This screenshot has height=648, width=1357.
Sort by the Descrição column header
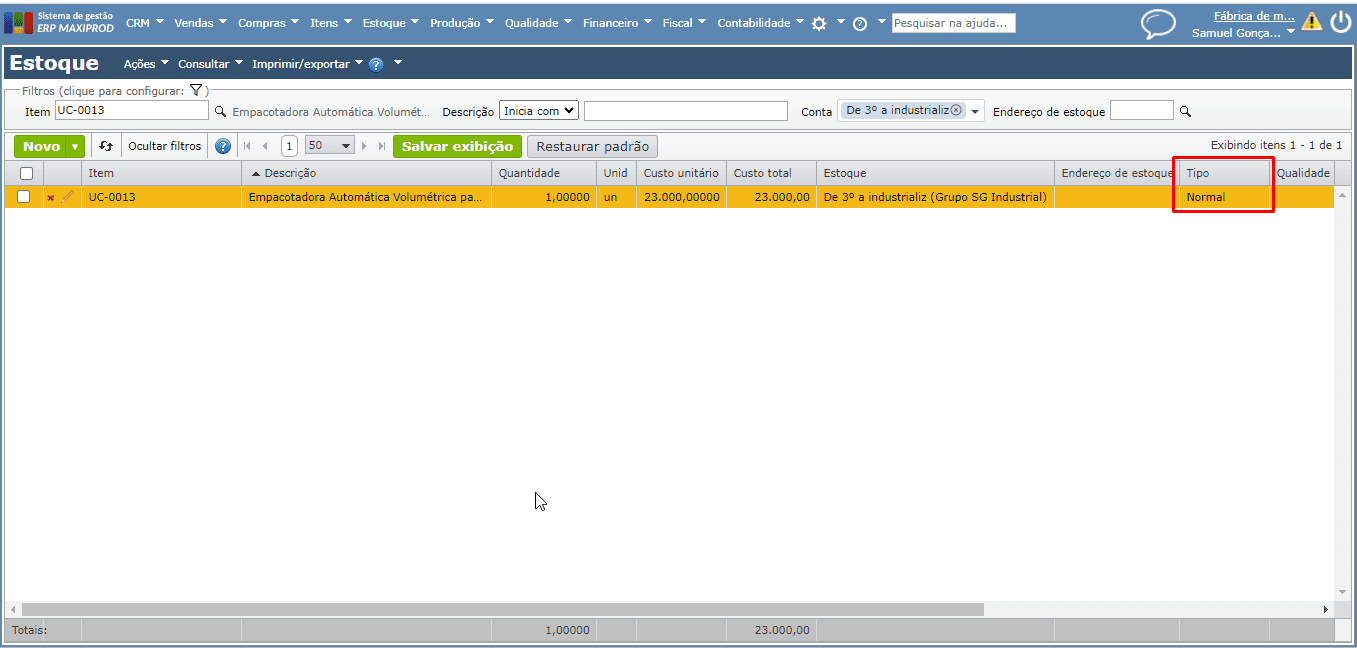click(366, 173)
